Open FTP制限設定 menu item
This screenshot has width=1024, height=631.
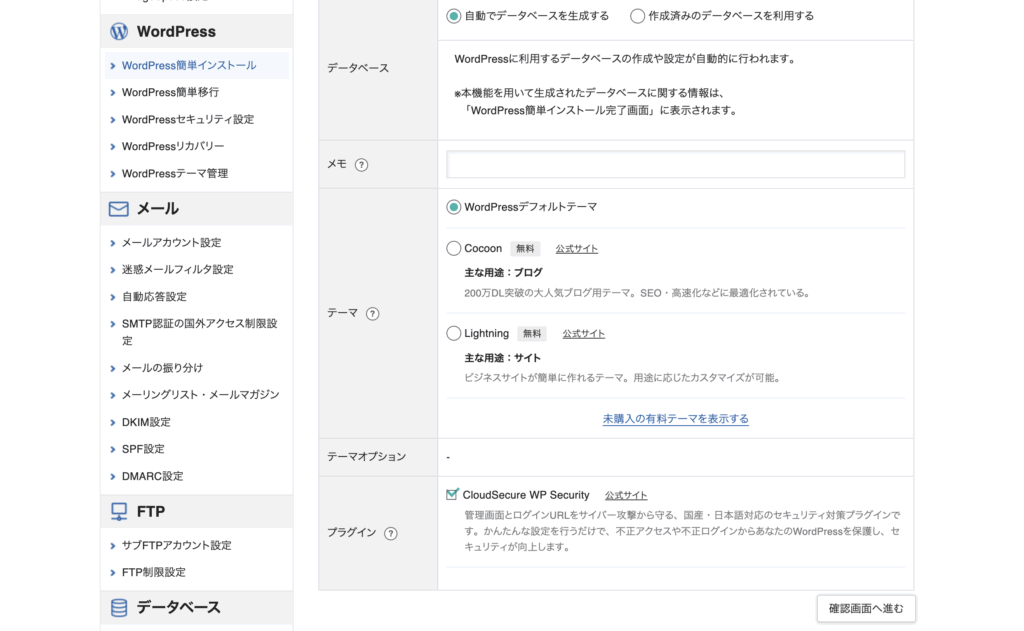[x=154, y=572]
